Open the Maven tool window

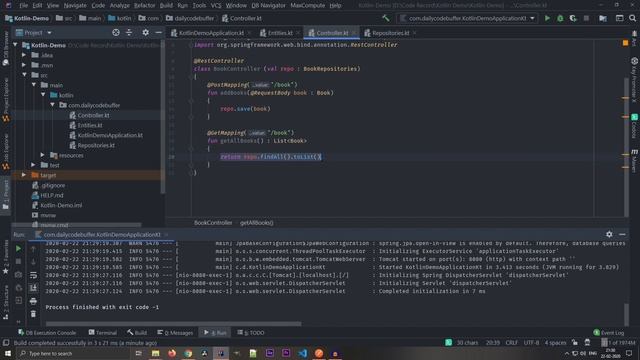[634, 160]
